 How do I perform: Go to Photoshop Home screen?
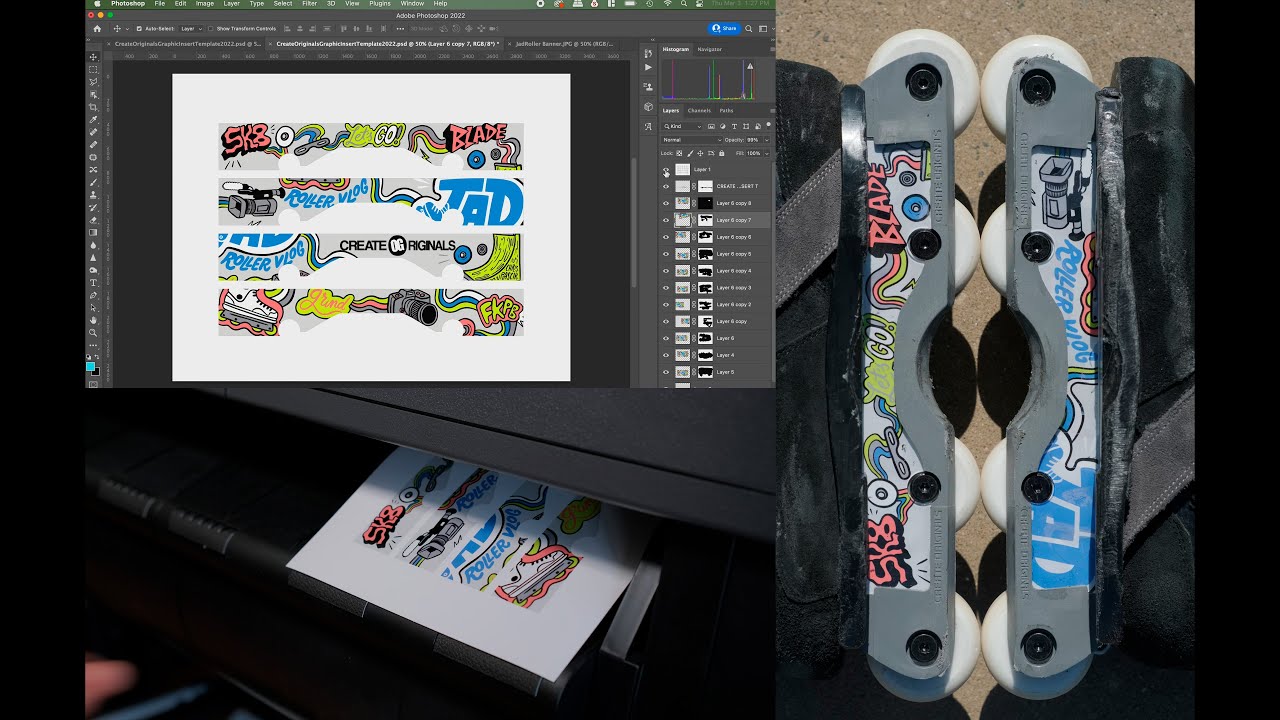[96, 28]
